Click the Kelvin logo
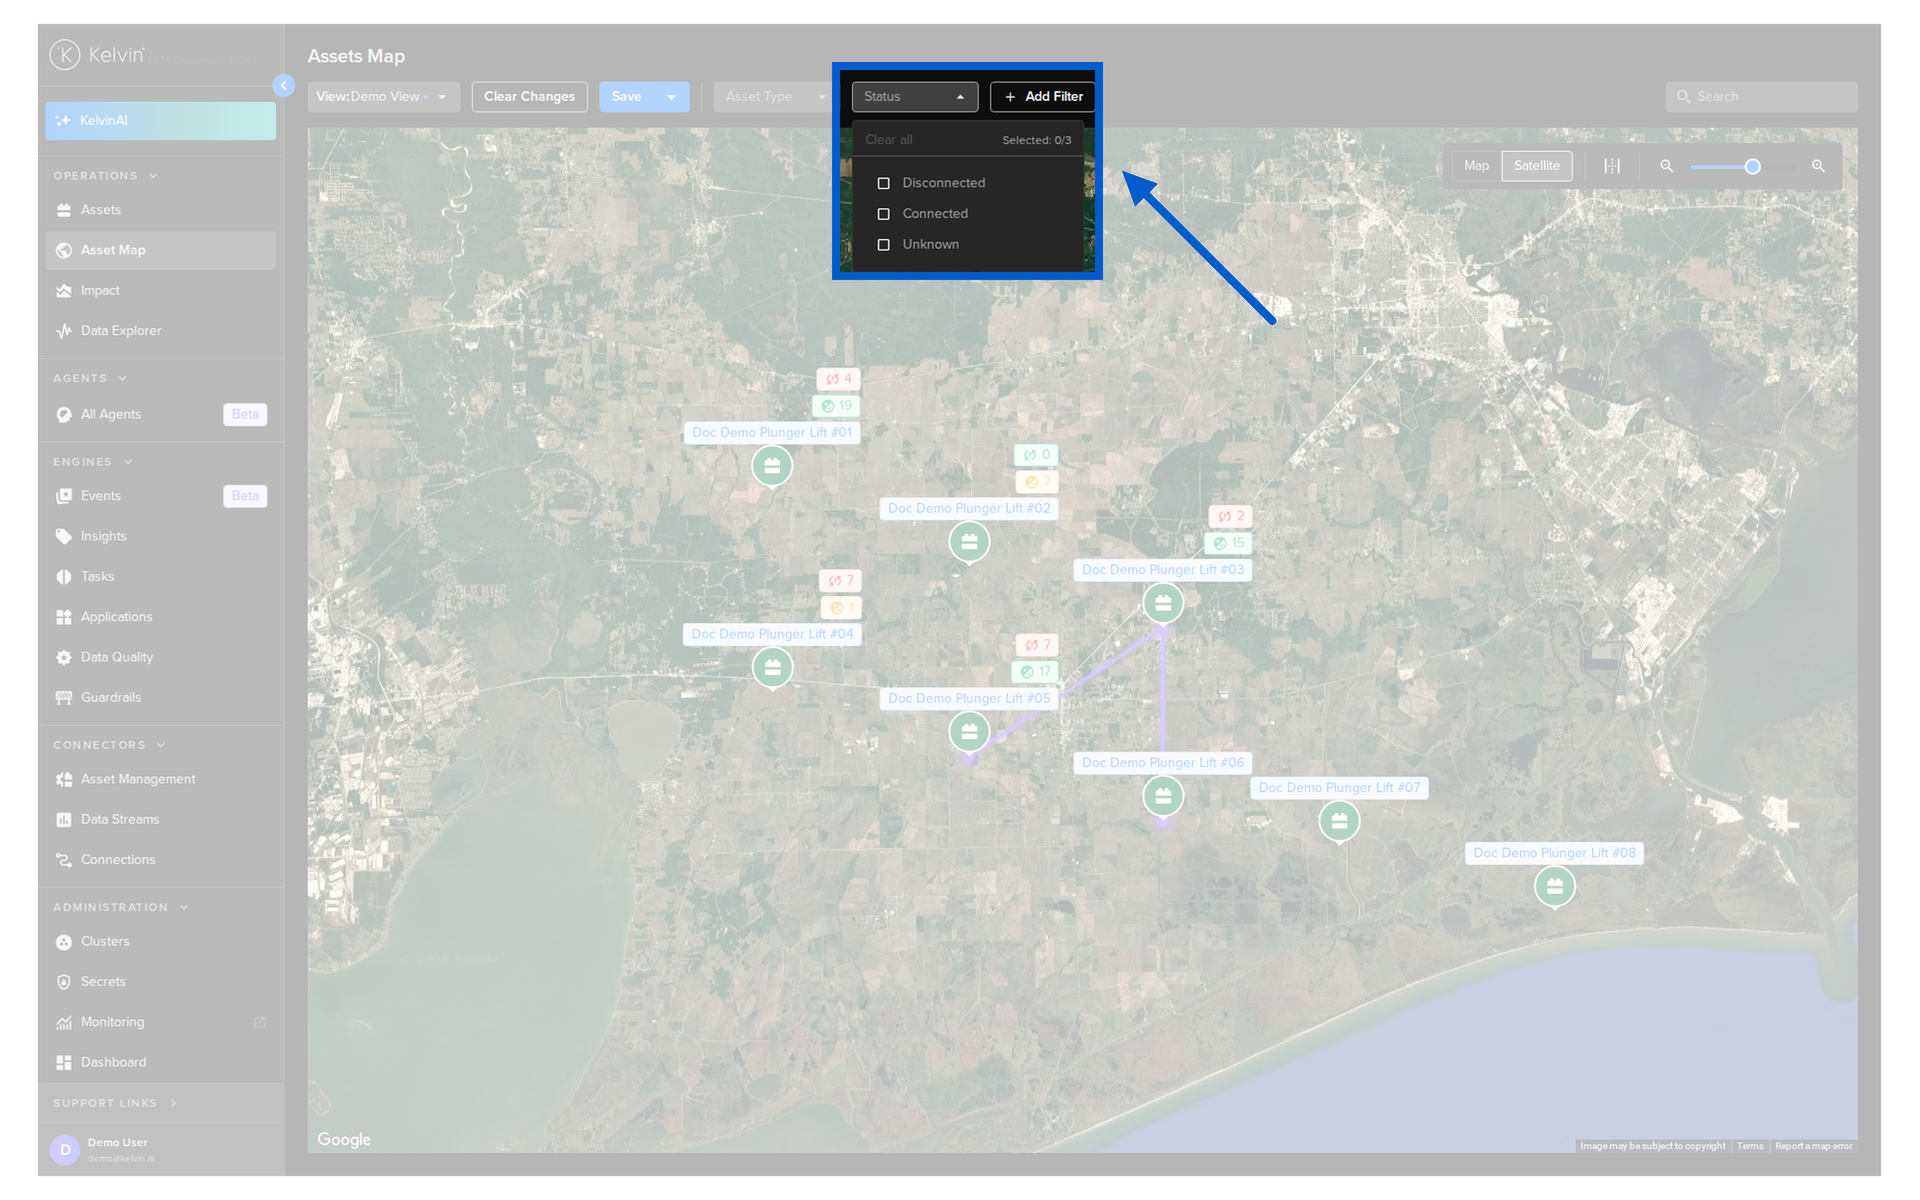Screen dimensions: 1920x1200 click(97, 55)
